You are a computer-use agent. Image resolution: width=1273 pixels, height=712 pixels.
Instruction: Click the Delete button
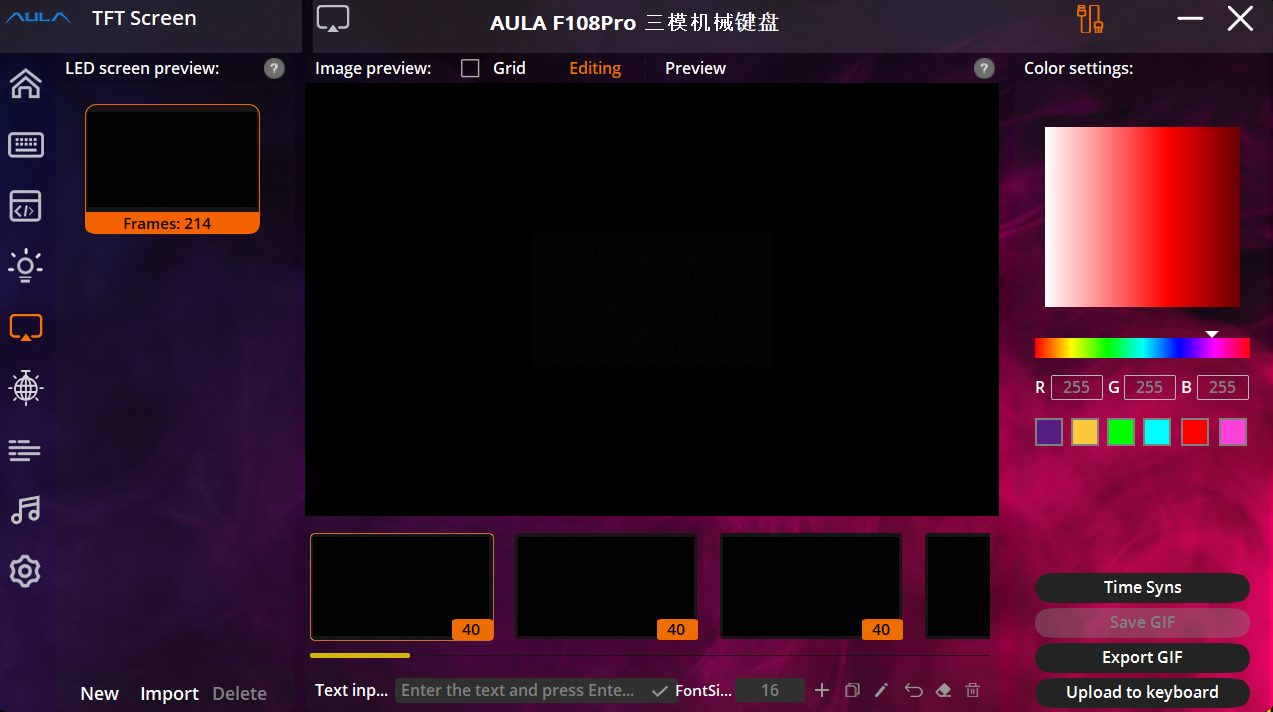tap(239, 693)
